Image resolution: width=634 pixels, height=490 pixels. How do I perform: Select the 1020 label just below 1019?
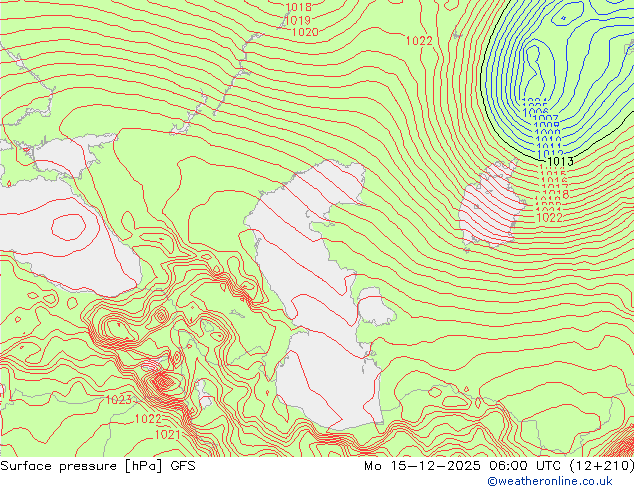point(305,32)
